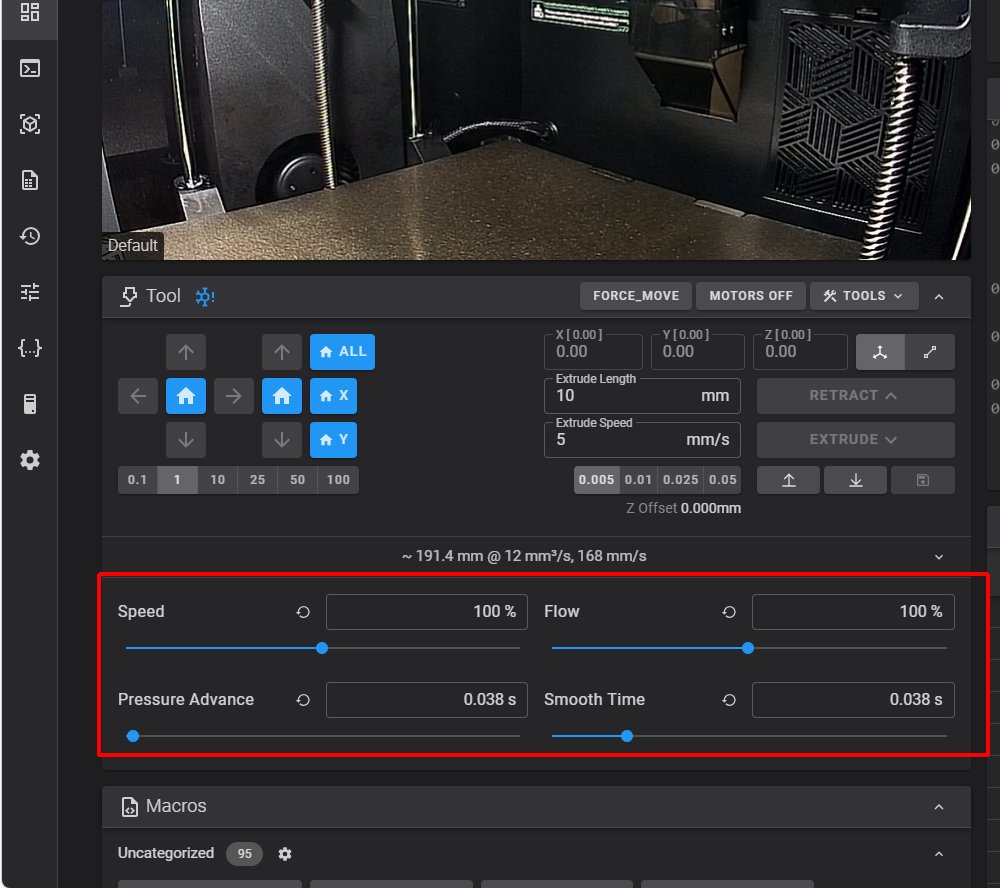Open the TOOLS dropdown menu
The height and width of the screenshot is (888, 1000).
(863, 296)
